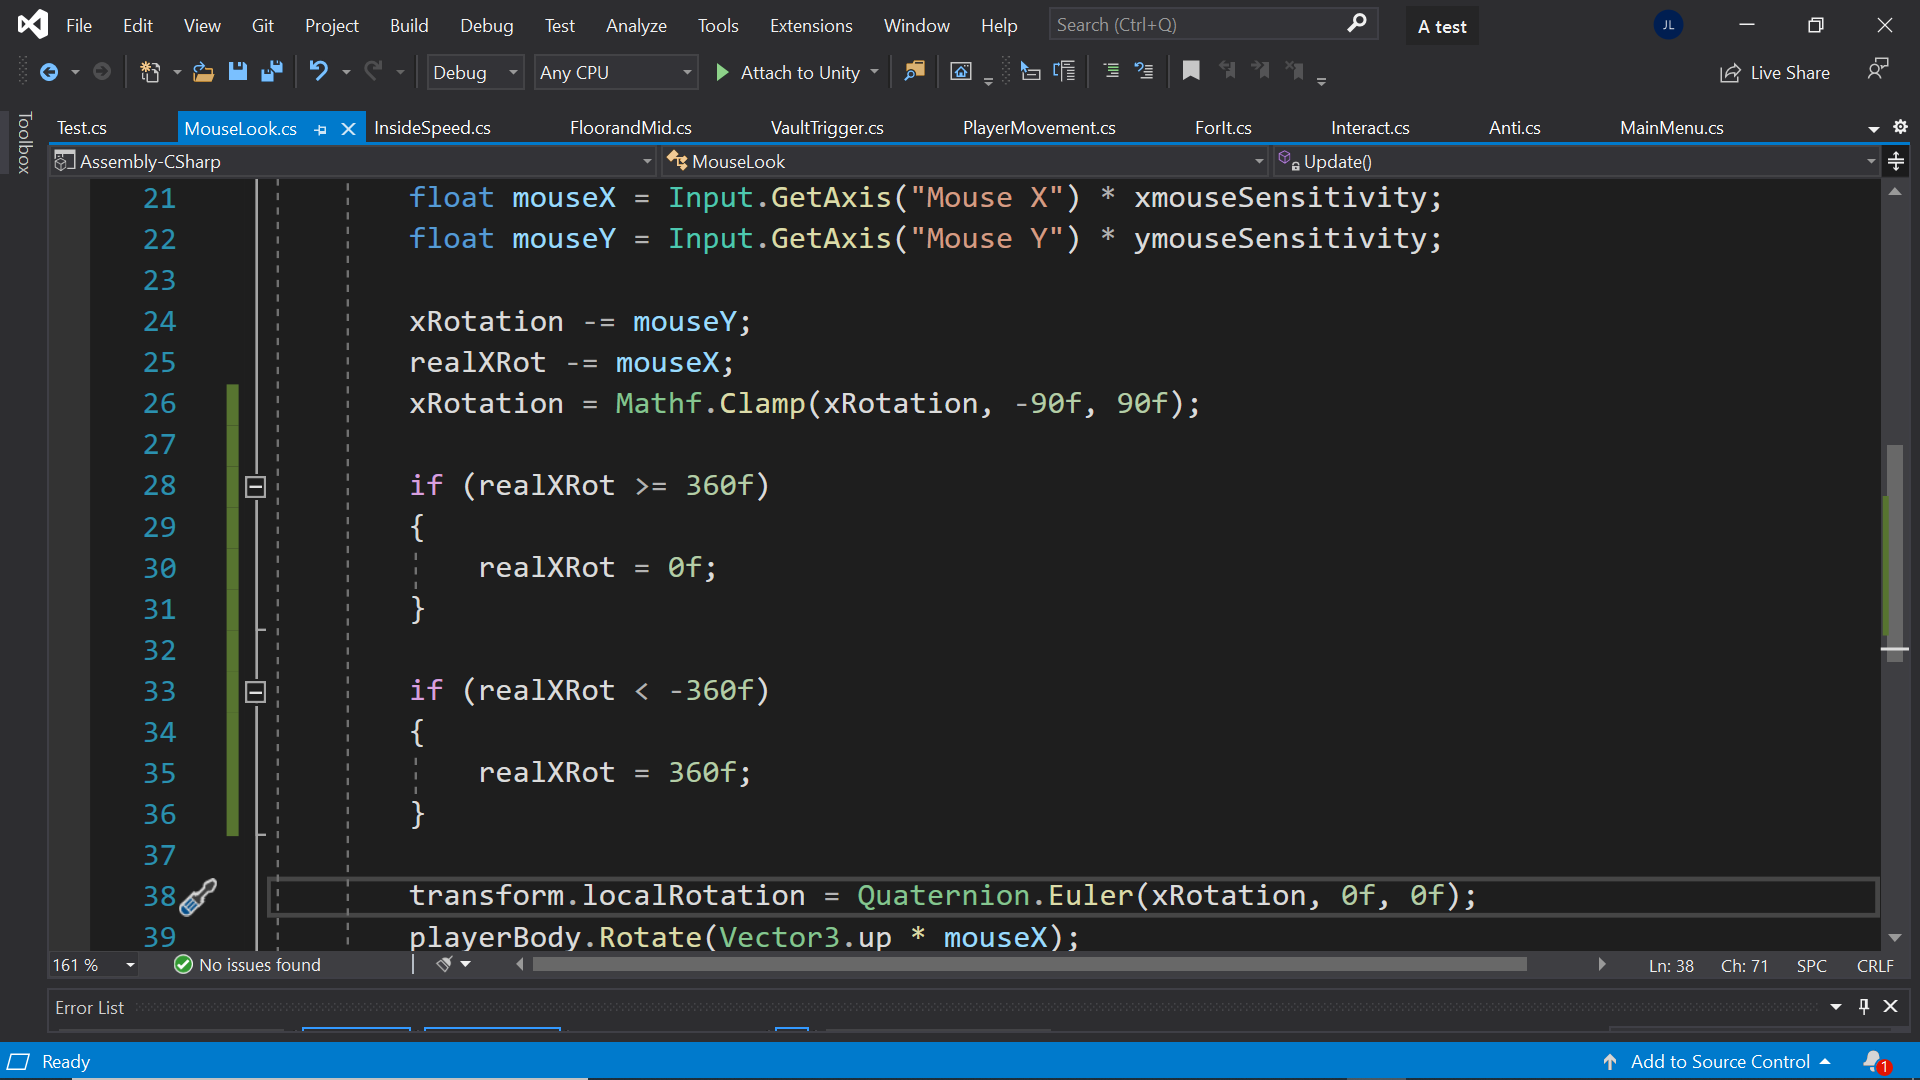Toggle pin on MouseLook.cs tab

click(320, 129)
